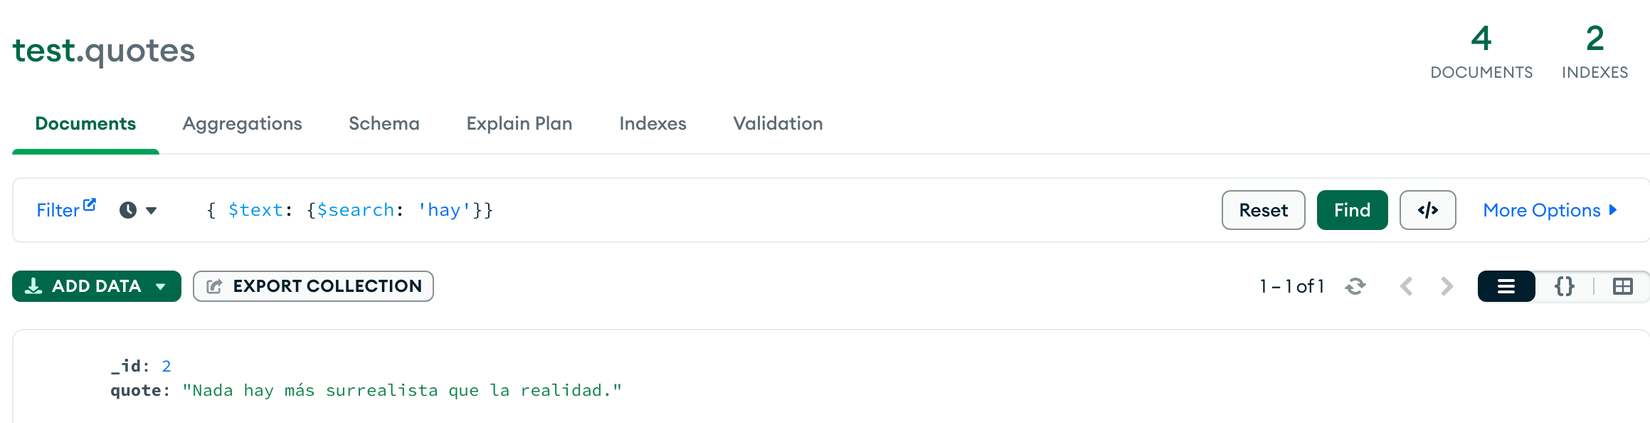Open the Aggregations tab
Image resolution: width=1650 pixels, height=423 pixels.
(x=242, y=124)
